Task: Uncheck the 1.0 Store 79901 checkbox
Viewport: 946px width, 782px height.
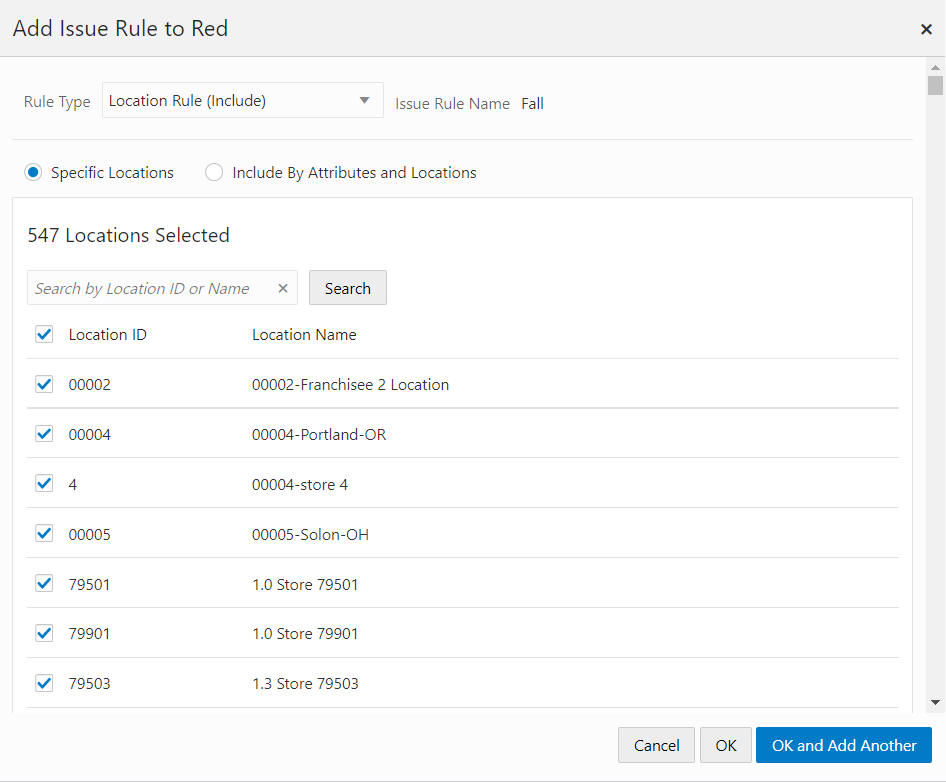Action: [44, 634]
